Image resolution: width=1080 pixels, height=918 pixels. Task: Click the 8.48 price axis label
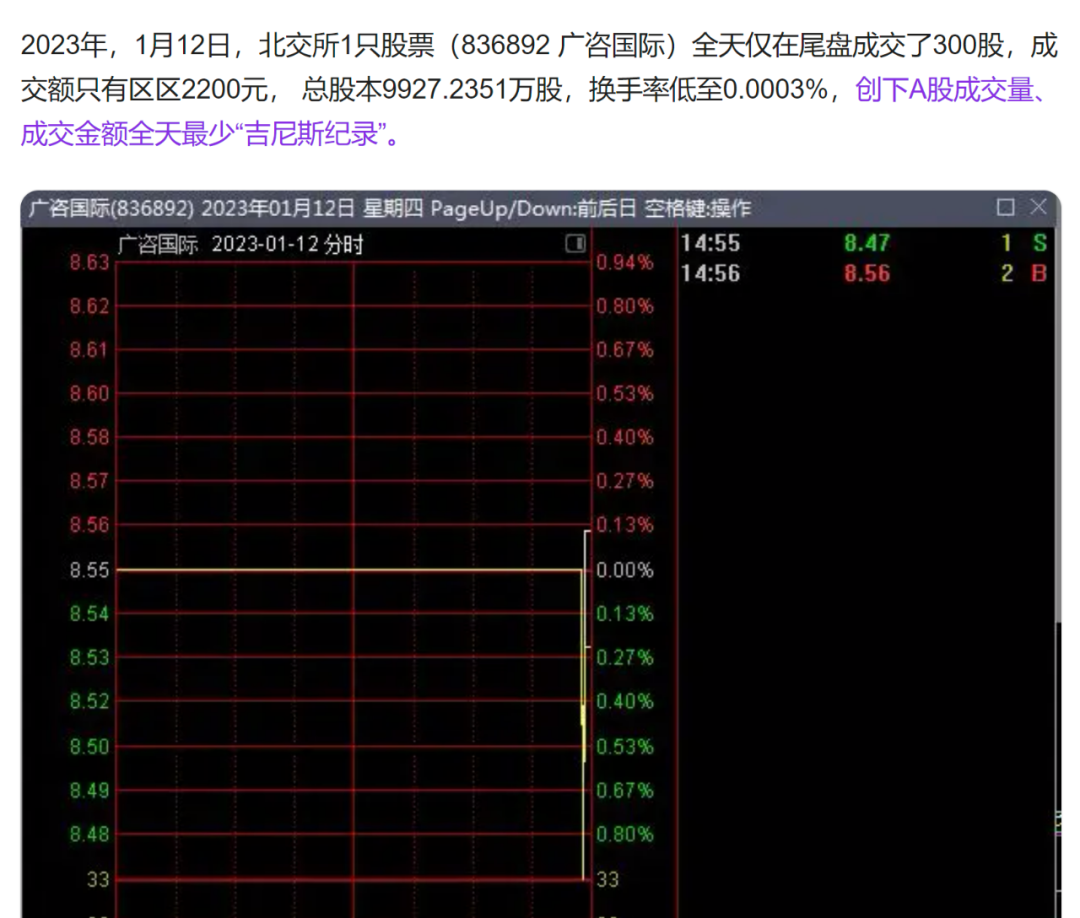(89, 835)
